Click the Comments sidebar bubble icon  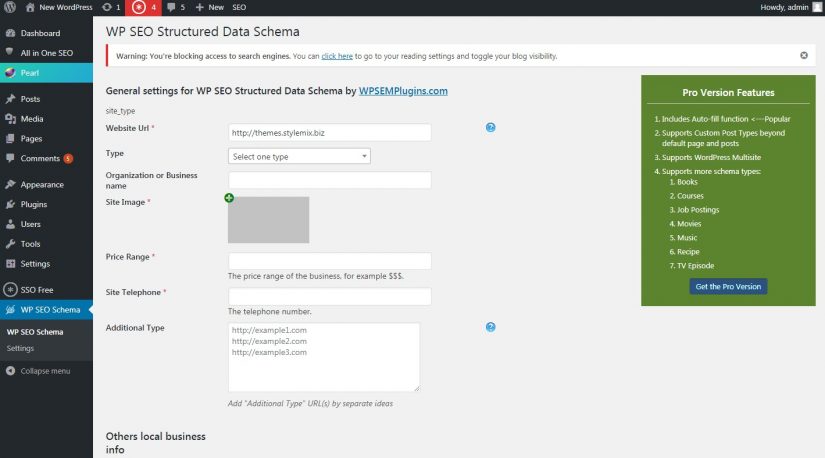coord(10,158)
